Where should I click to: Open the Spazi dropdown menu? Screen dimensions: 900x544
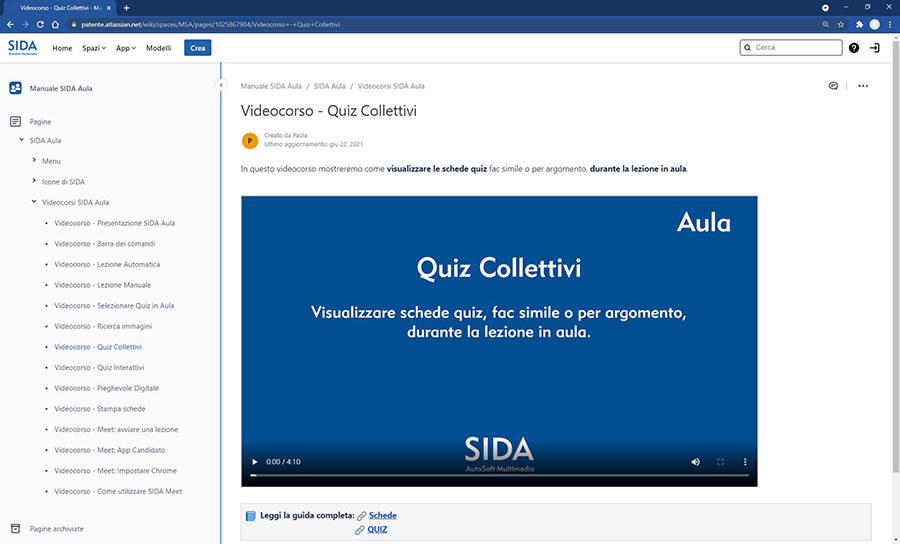pyautogui.click(x=93, y=48)
